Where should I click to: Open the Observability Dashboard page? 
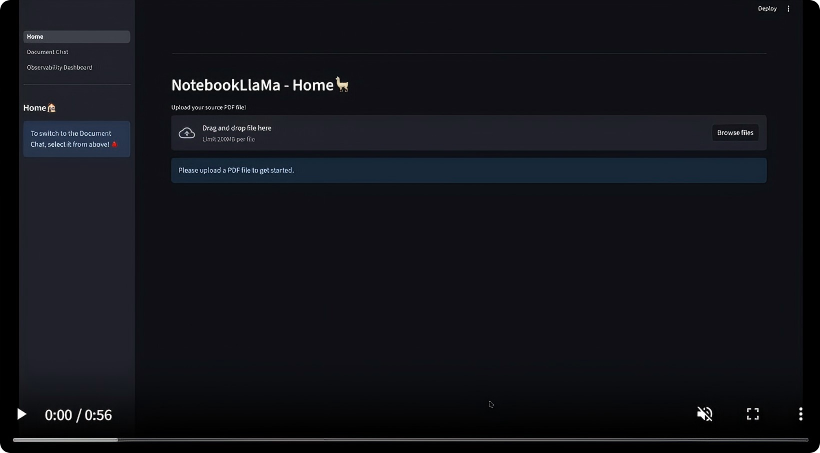point(60,68)
